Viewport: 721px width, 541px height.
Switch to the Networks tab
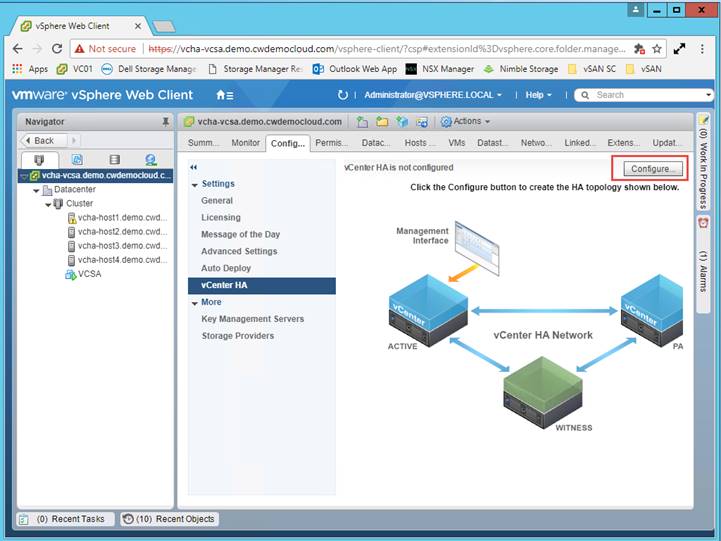click(x=536, y=143)
